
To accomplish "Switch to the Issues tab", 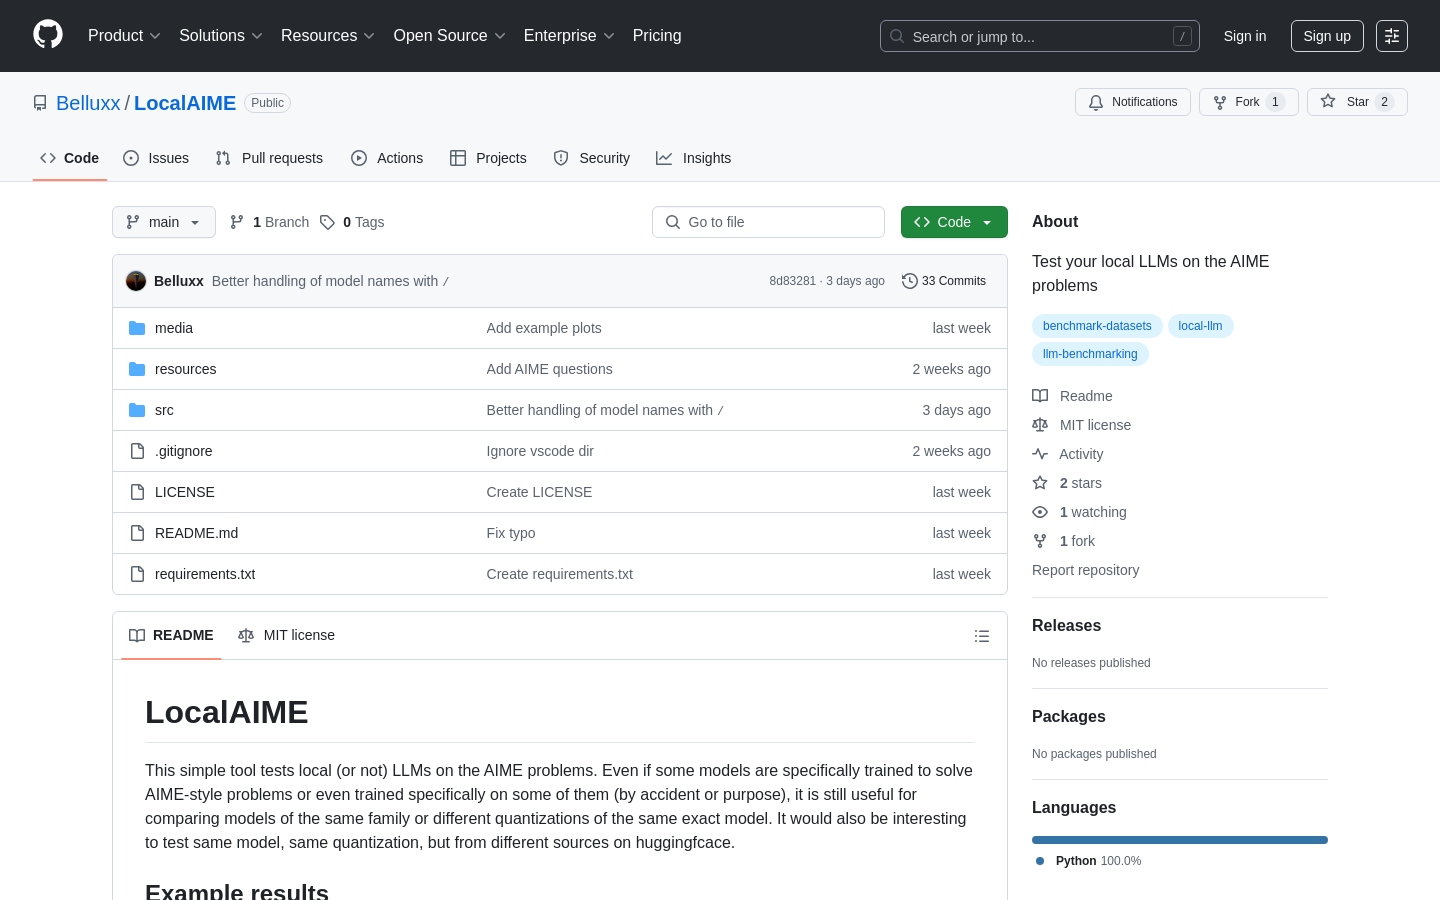I will (156, 158).
